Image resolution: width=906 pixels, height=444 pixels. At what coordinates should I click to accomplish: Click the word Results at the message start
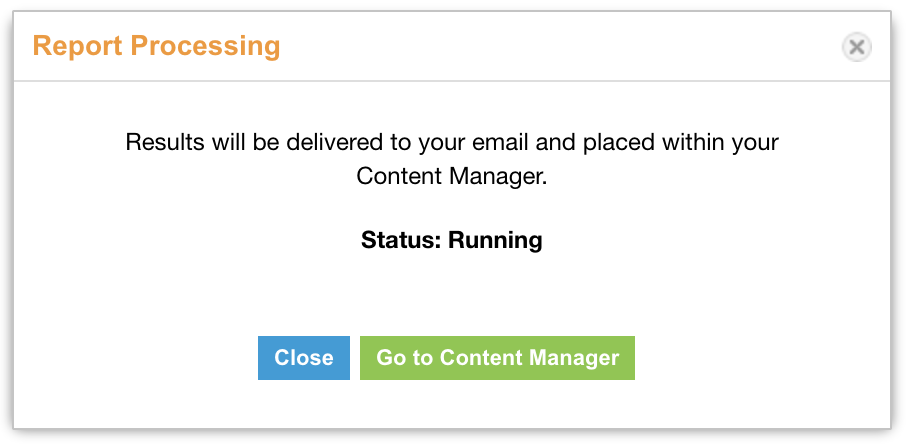point(165,142)
